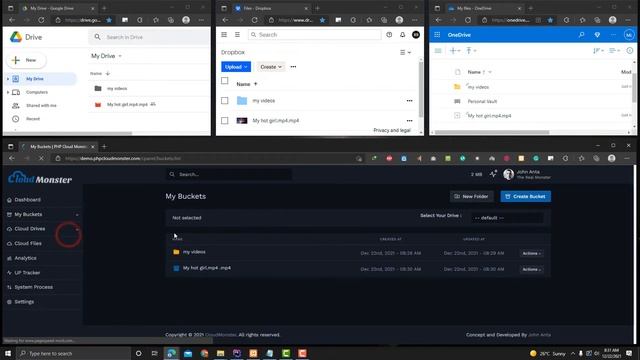Click CloudMonster search field
Viewport: 640px width, 360px height.
(229, 174)
